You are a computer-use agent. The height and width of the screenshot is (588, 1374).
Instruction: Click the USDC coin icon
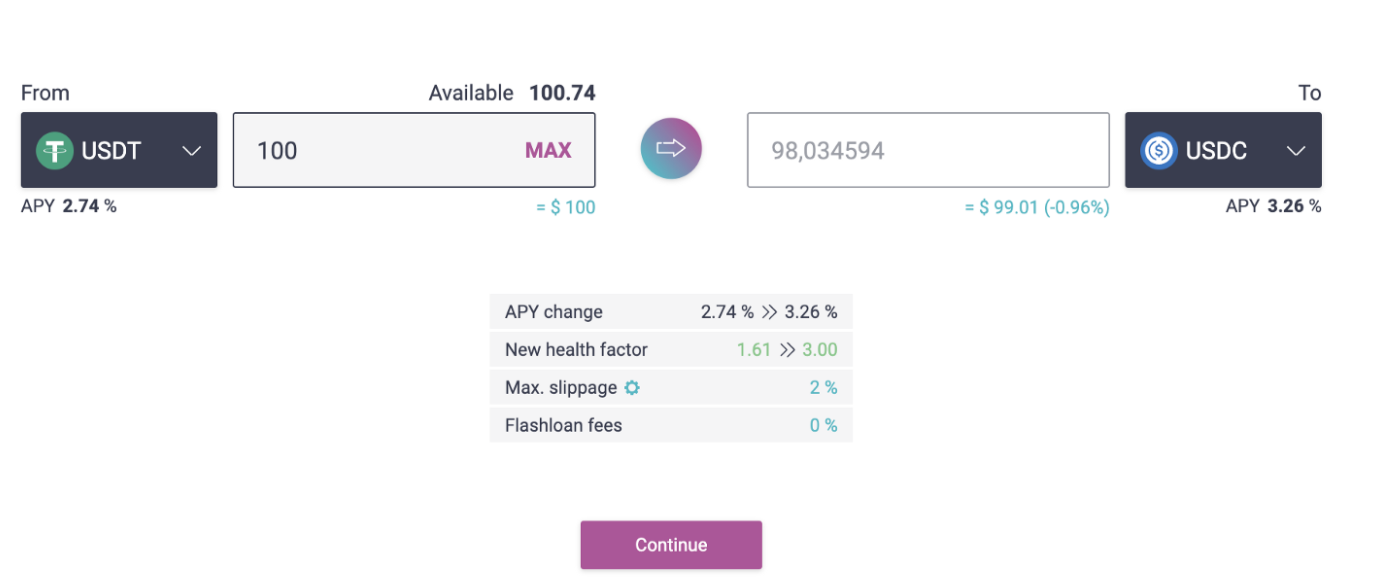pos(1159,151)
